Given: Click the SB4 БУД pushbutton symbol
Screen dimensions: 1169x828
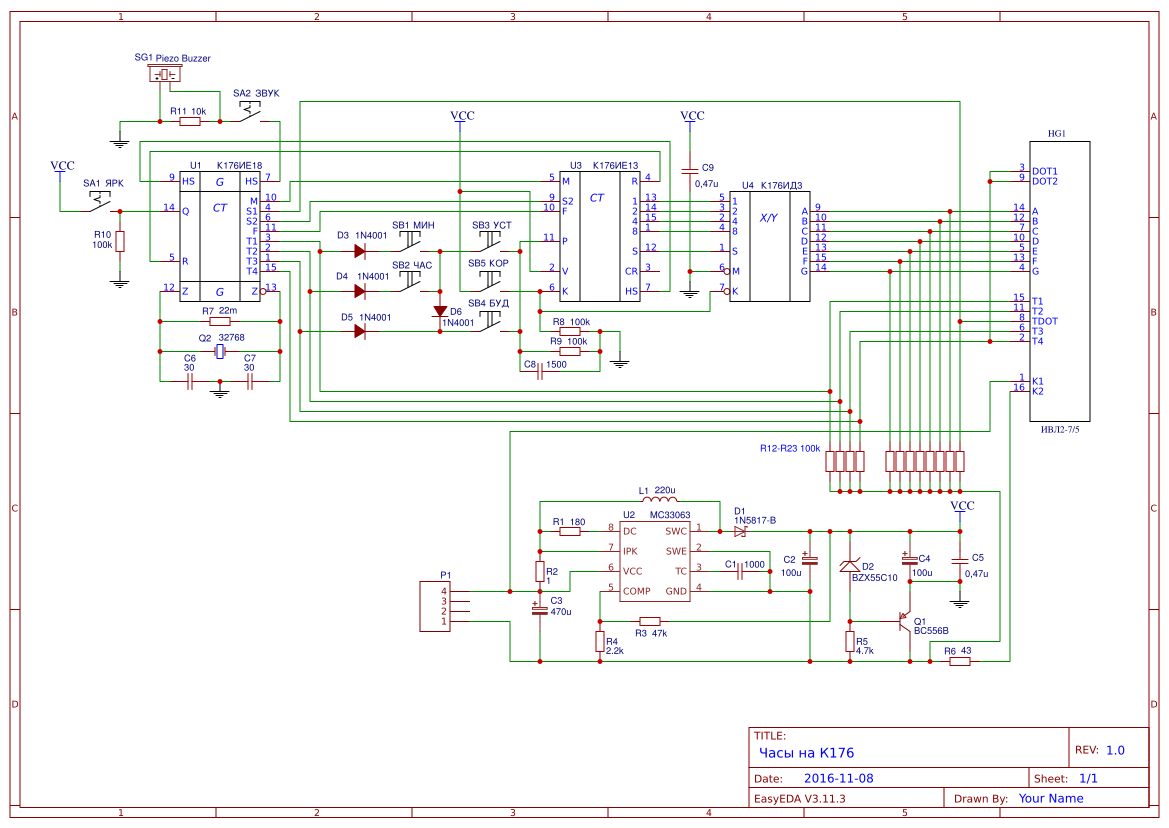Looking at the screenshot, I should 490,321.
